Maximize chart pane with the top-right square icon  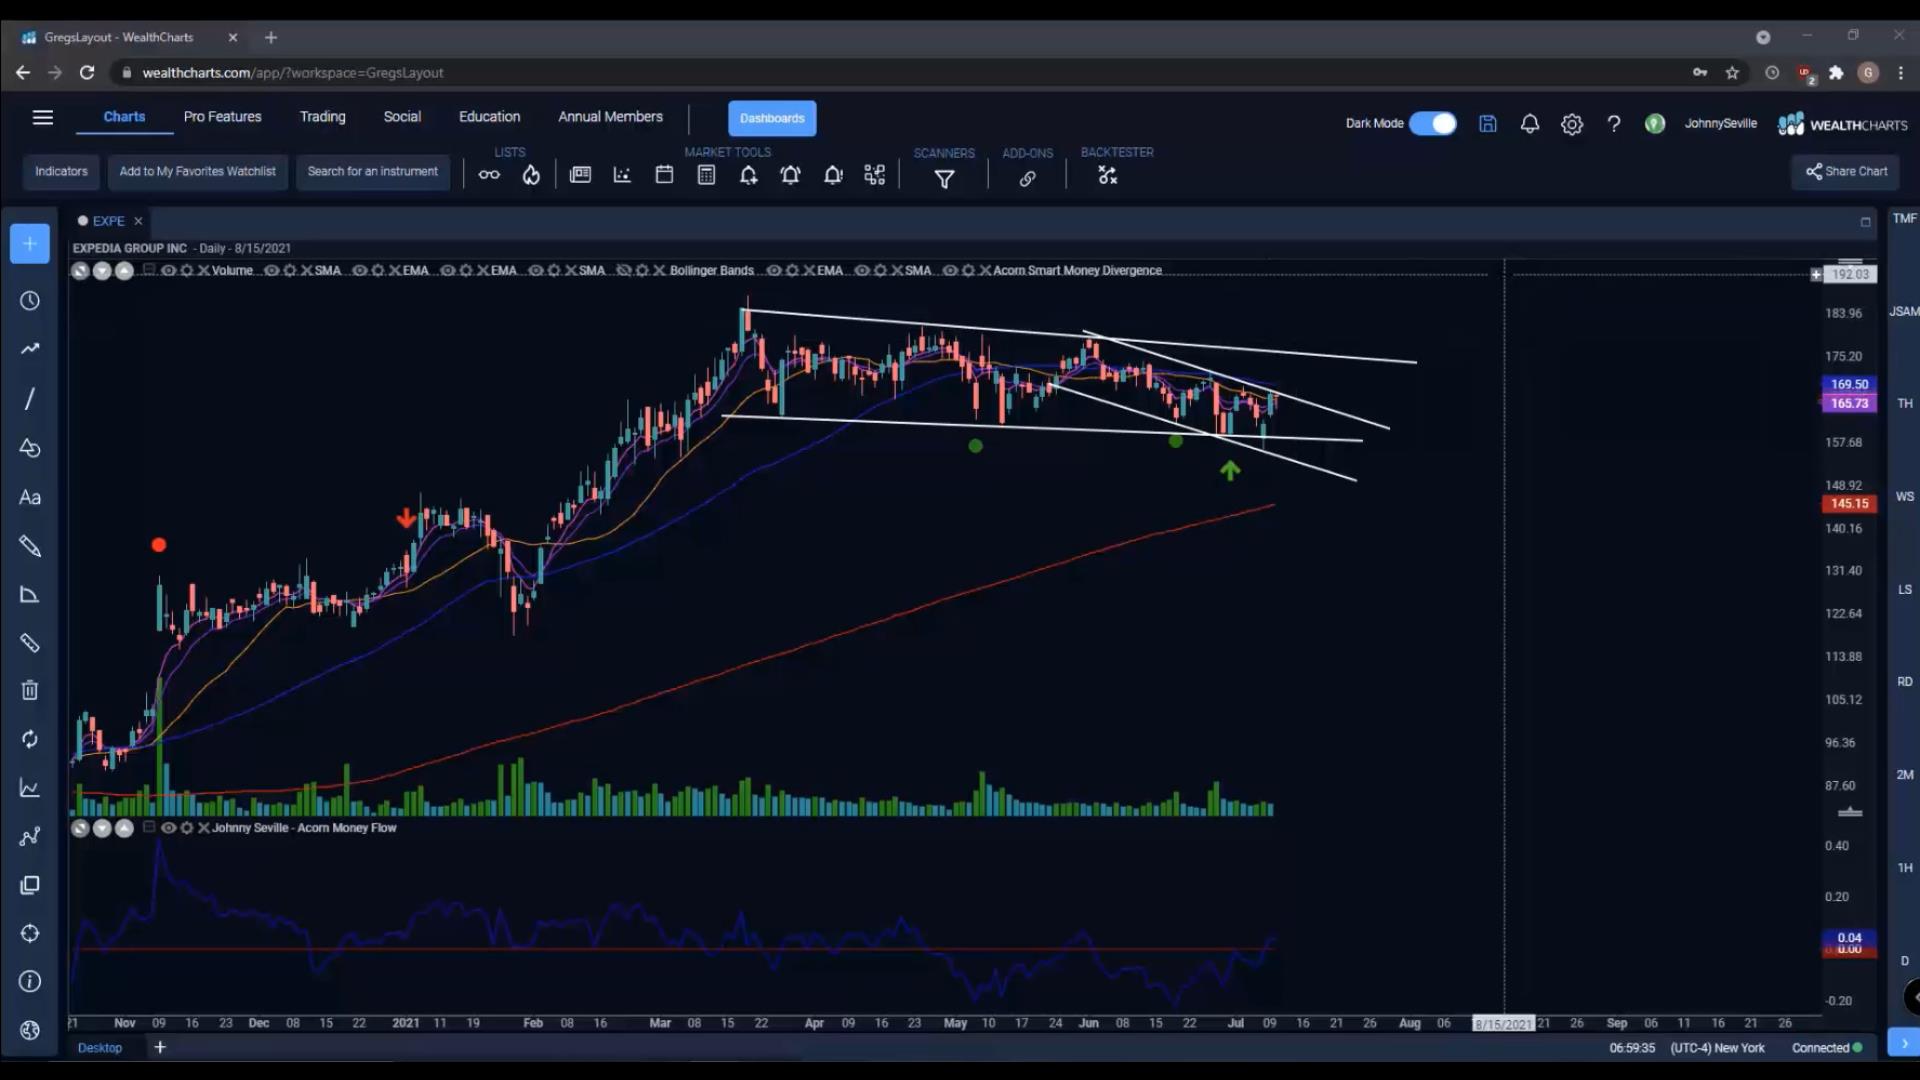click(x=1865, y=222)
